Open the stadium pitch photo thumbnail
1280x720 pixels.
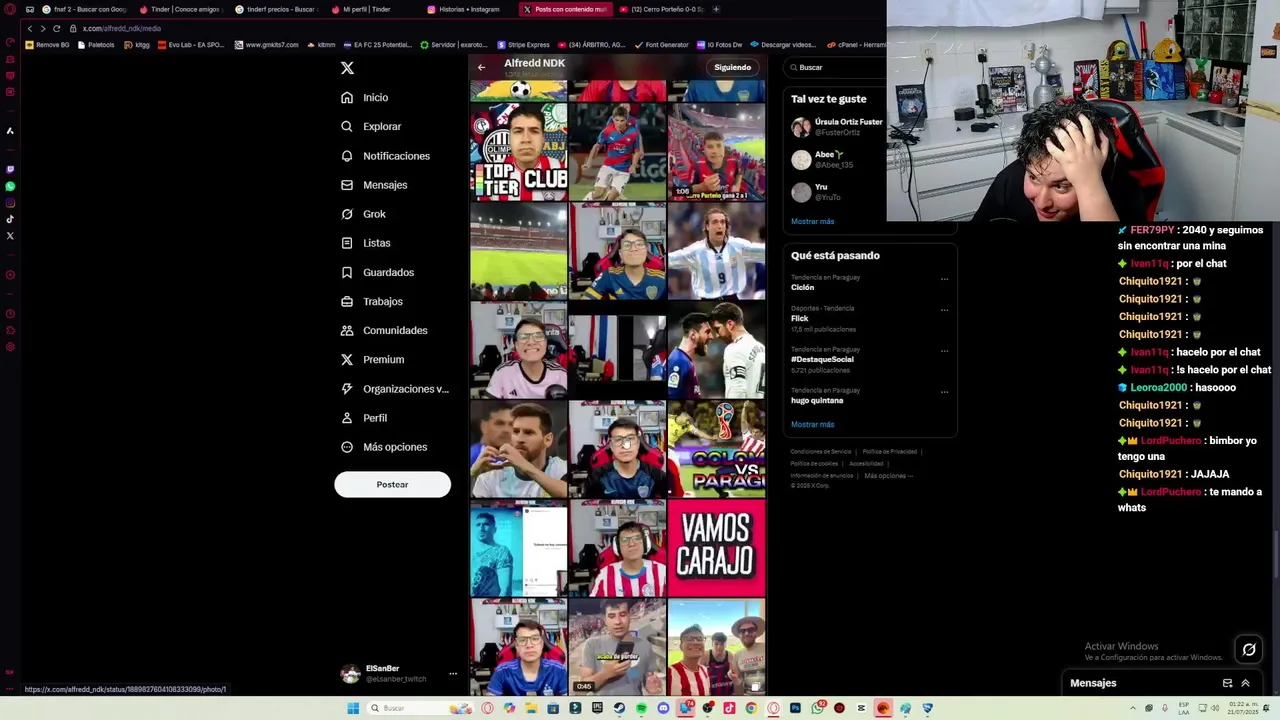pos(518,251)
